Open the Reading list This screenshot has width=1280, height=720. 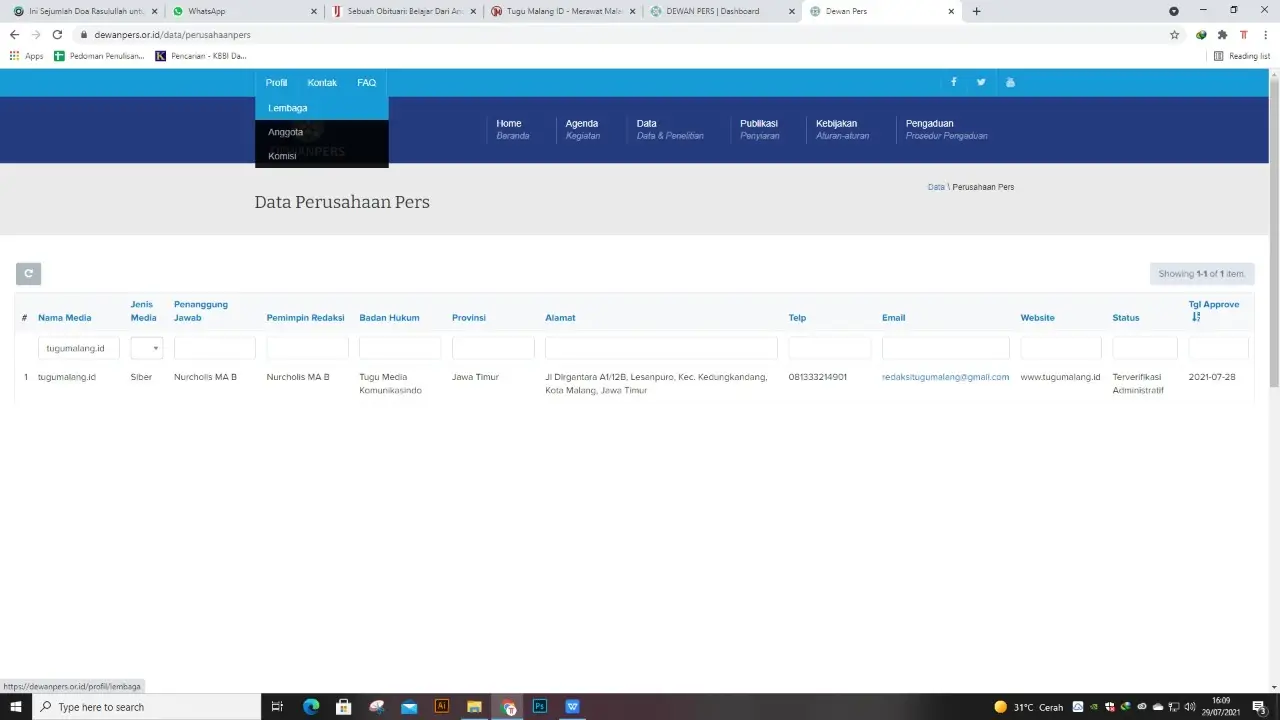[x=1241, y=56]
